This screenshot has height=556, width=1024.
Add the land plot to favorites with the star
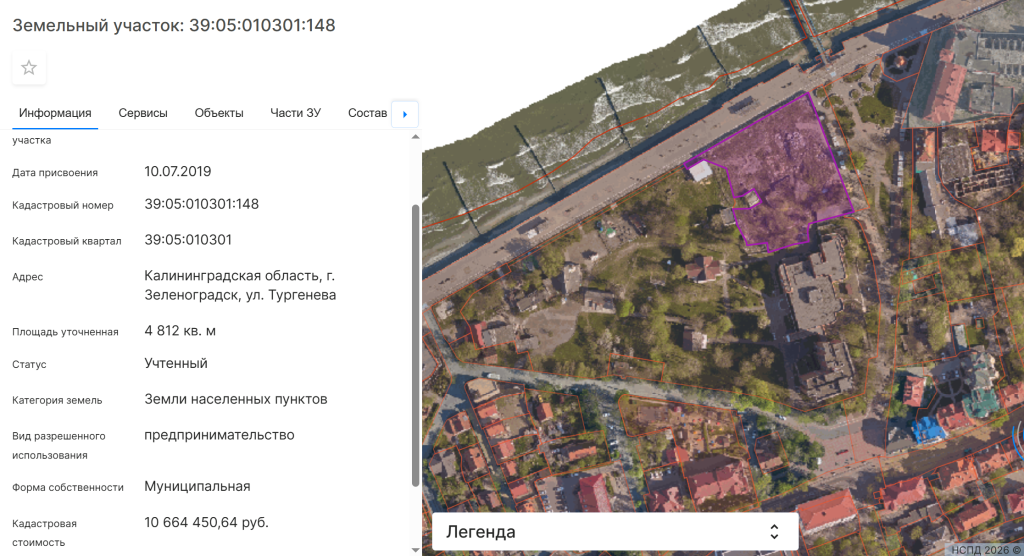tap(29, 68)
